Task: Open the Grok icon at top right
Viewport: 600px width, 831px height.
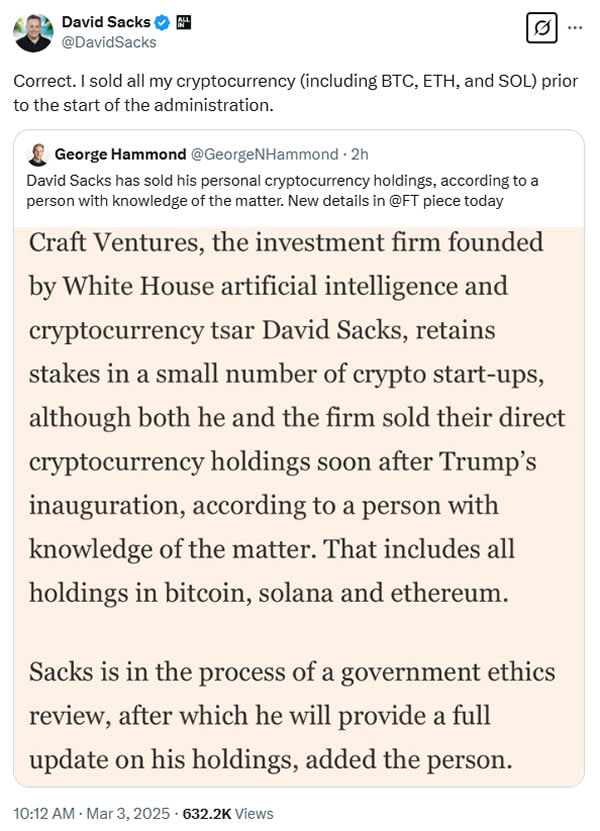Action: pos(541,27)
